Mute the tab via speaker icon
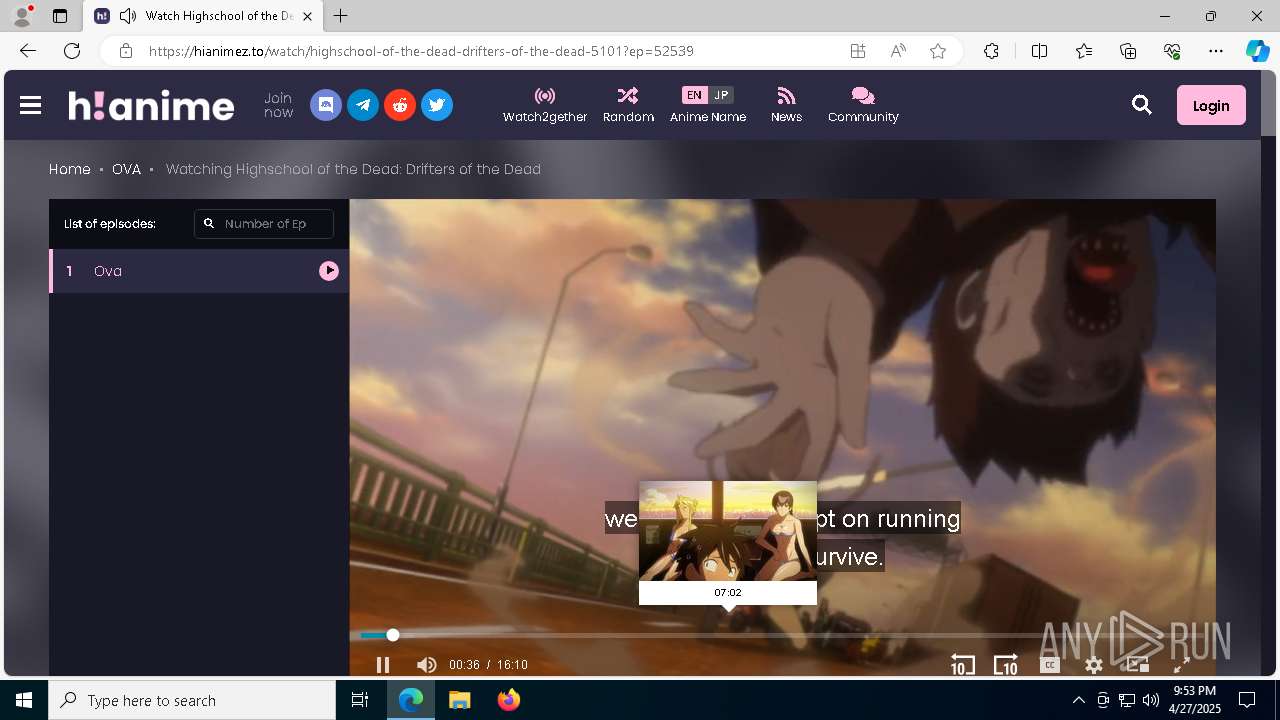Image resolution: width=1280 pixels, height=720 pixels. 128,16
